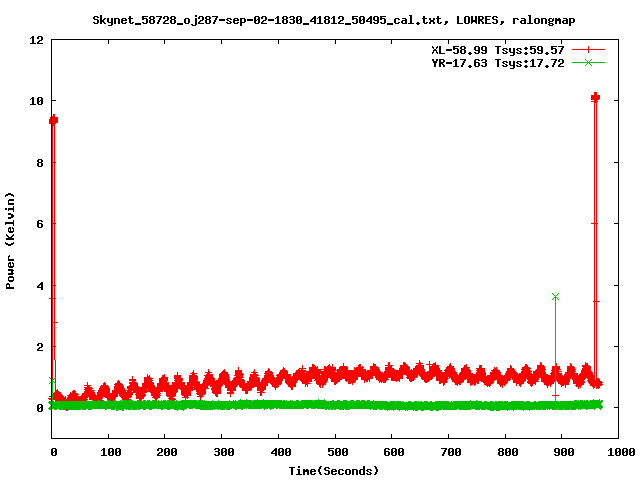Screen dimensions: 640x480
Task: Click the x-axis tick label 1000
Action: point(621,452)
